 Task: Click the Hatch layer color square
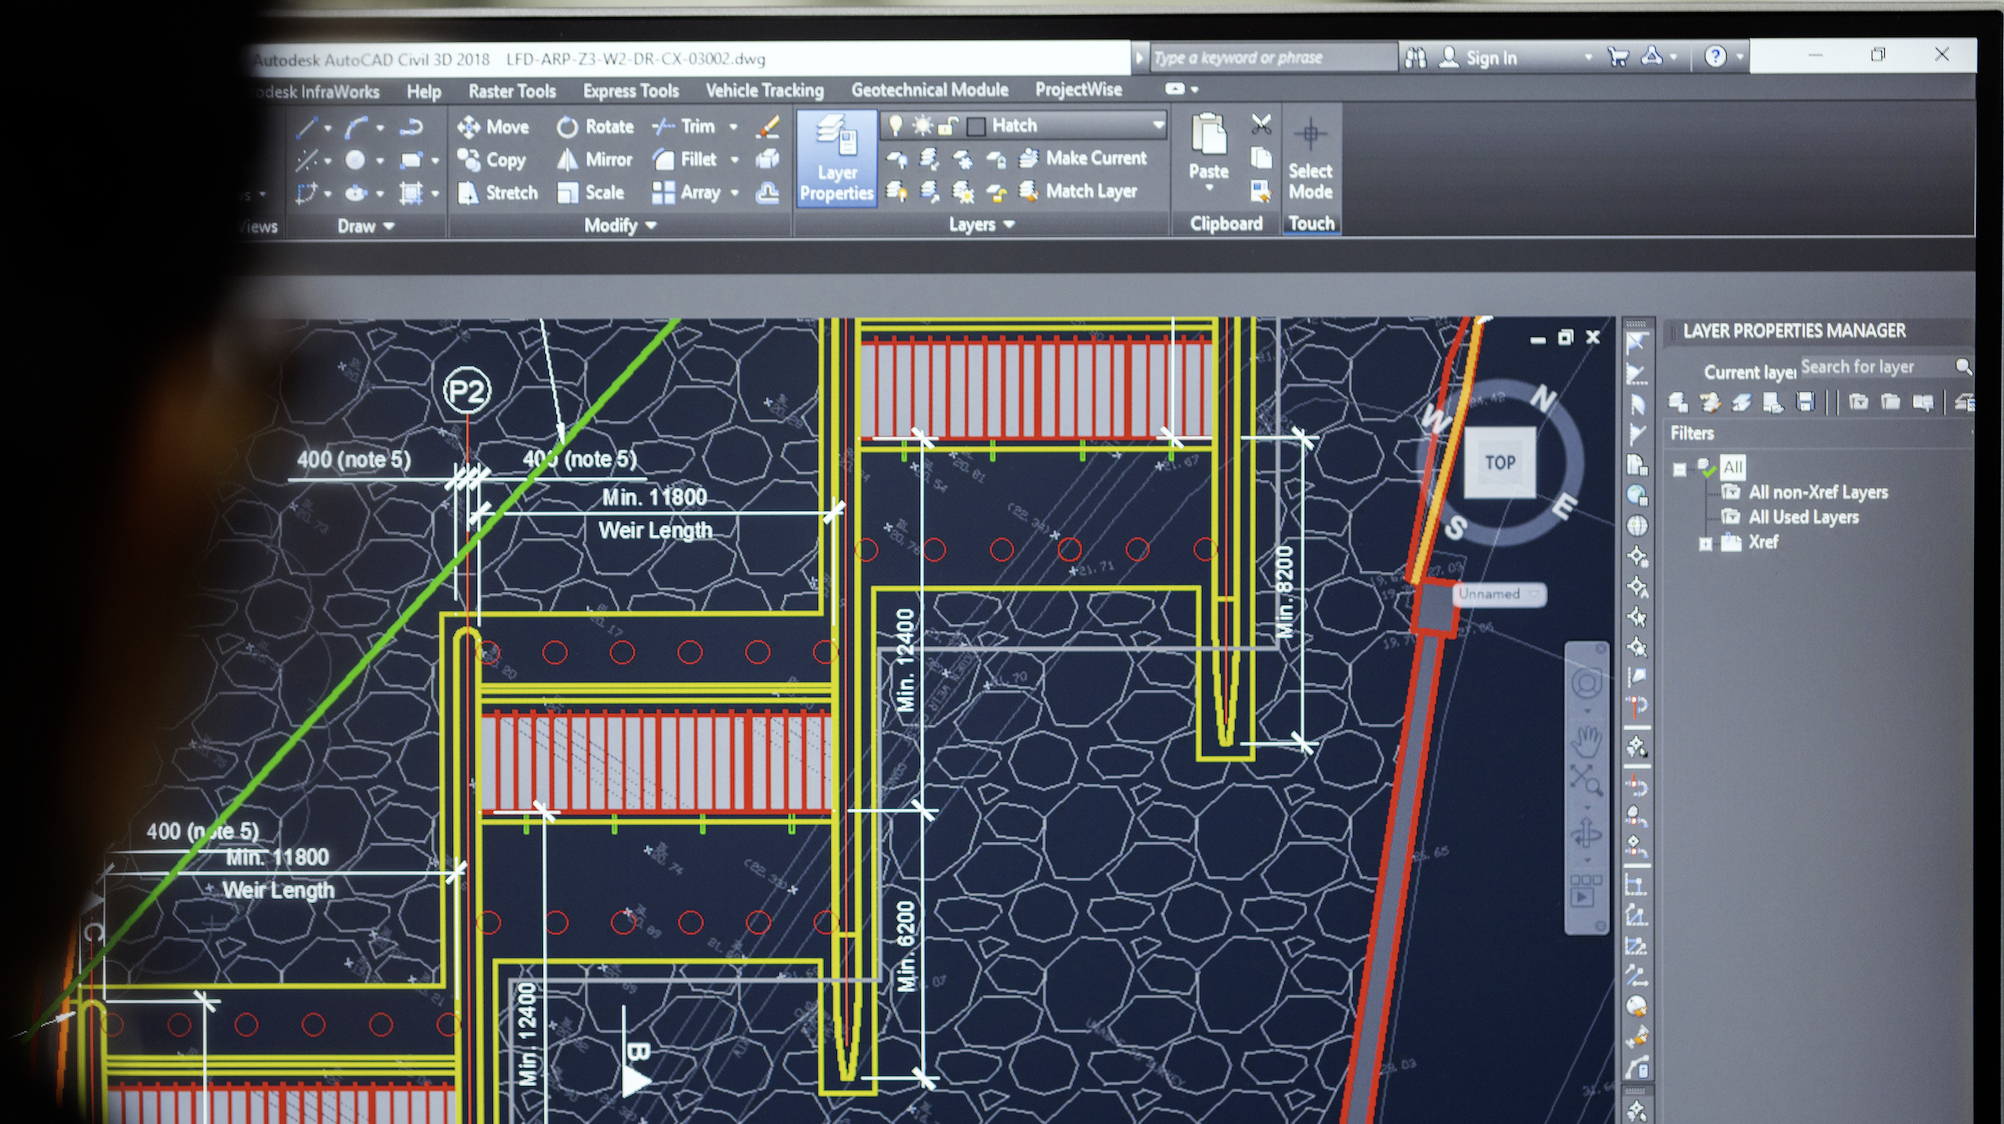pos(977,126)
